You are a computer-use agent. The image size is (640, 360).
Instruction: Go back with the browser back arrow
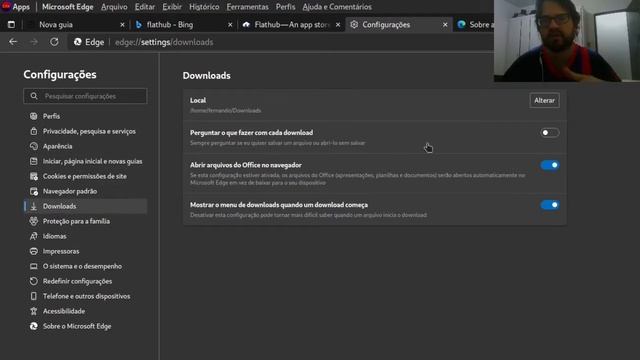tap(13, 42)
